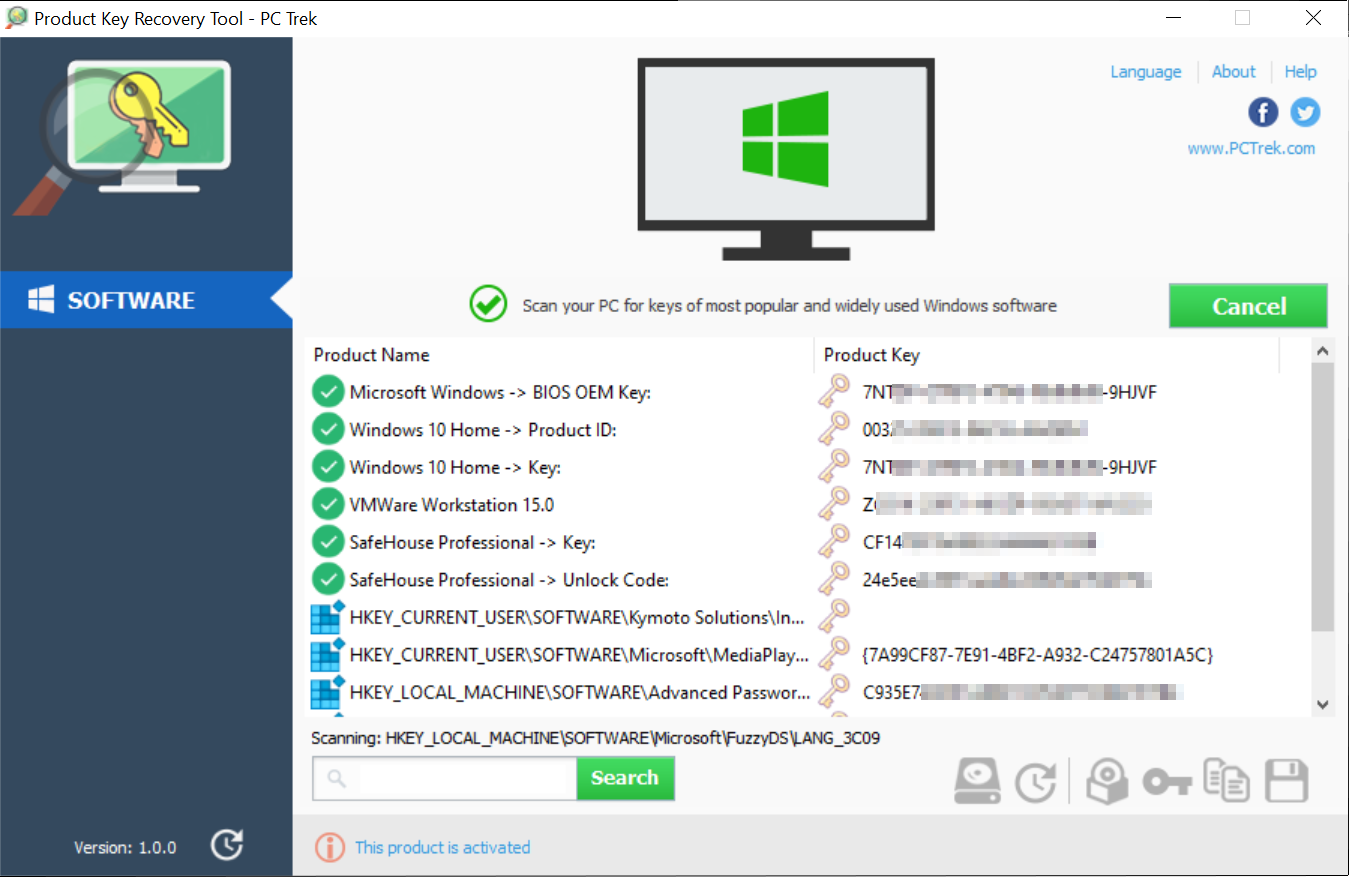This screenshot has height=877, width=1349.
Task: Select the Microsoft\MediaPlay registry row
Action: pos(806,655)
